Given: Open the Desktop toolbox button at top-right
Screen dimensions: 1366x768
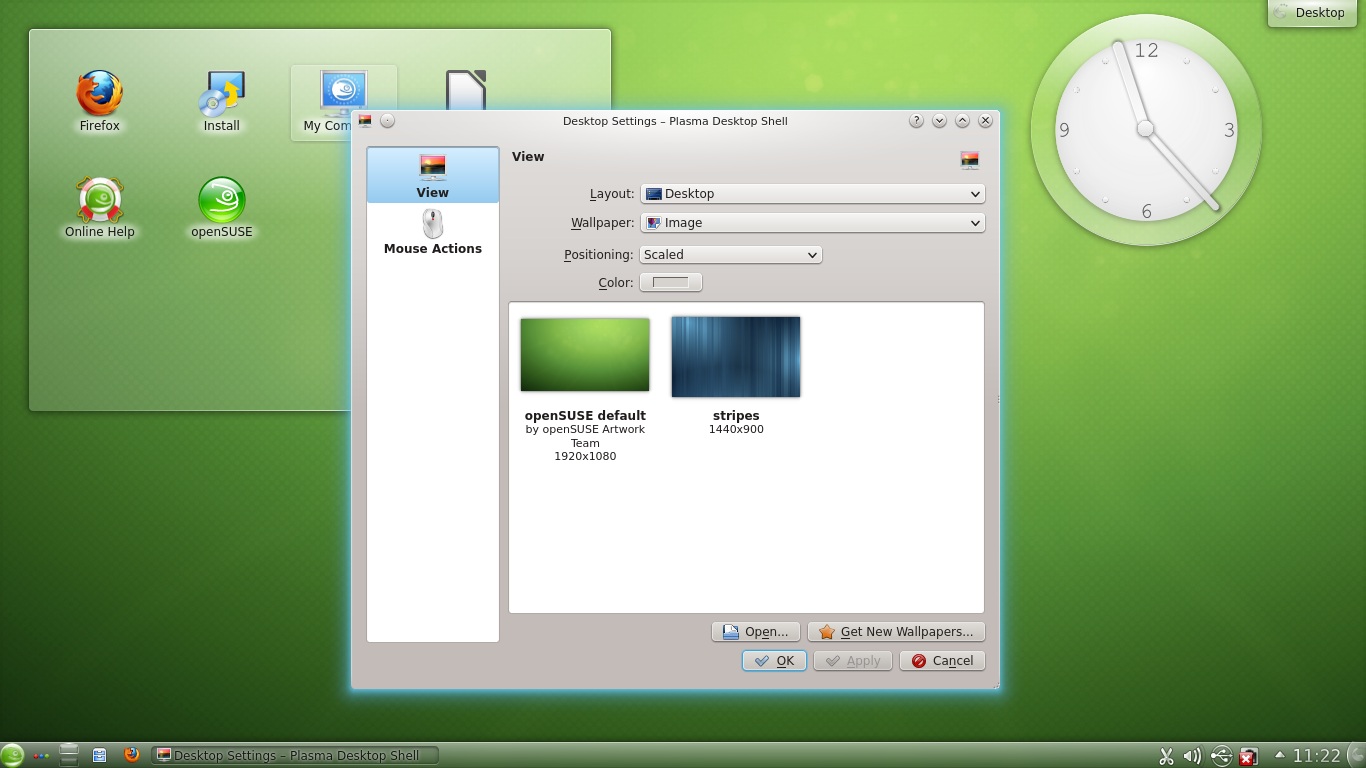Looking at the screenshot, I should point(1310,13).
